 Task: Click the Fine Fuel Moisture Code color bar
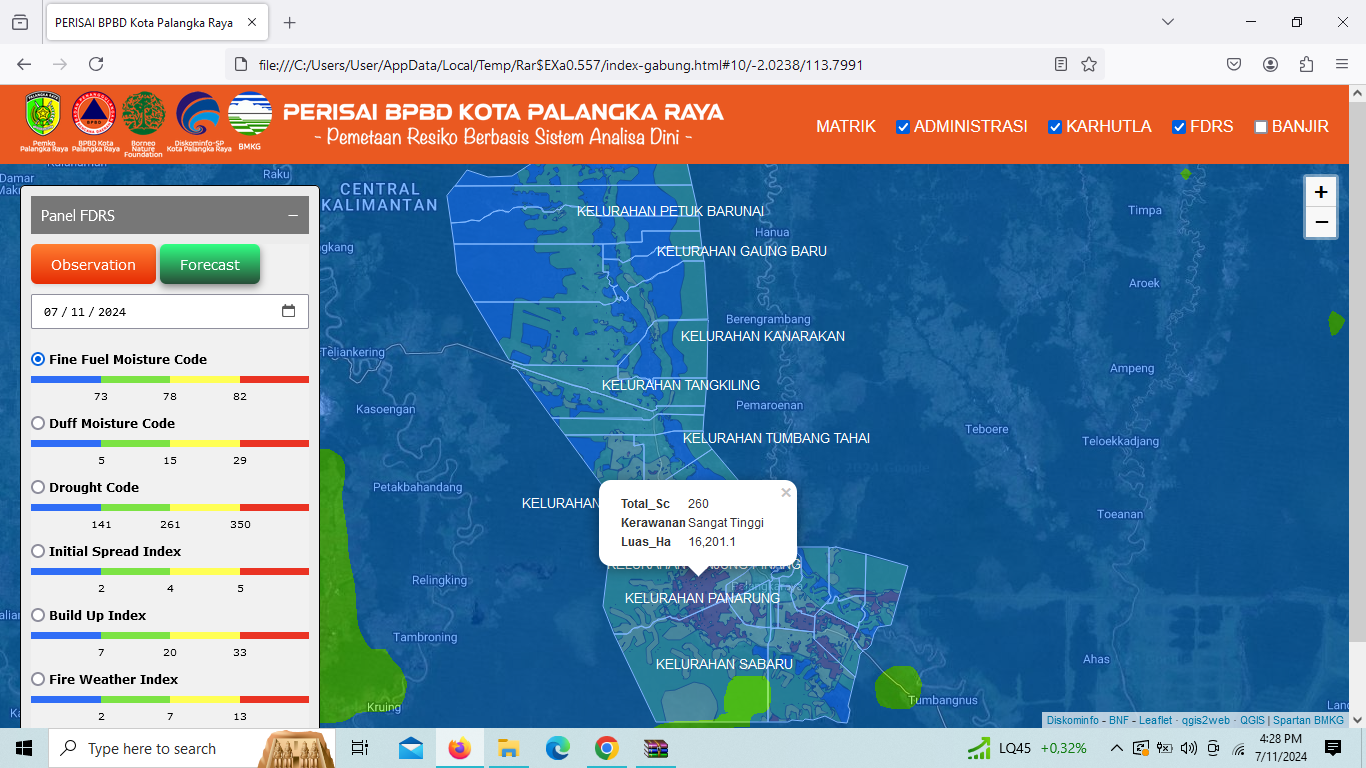170,379
